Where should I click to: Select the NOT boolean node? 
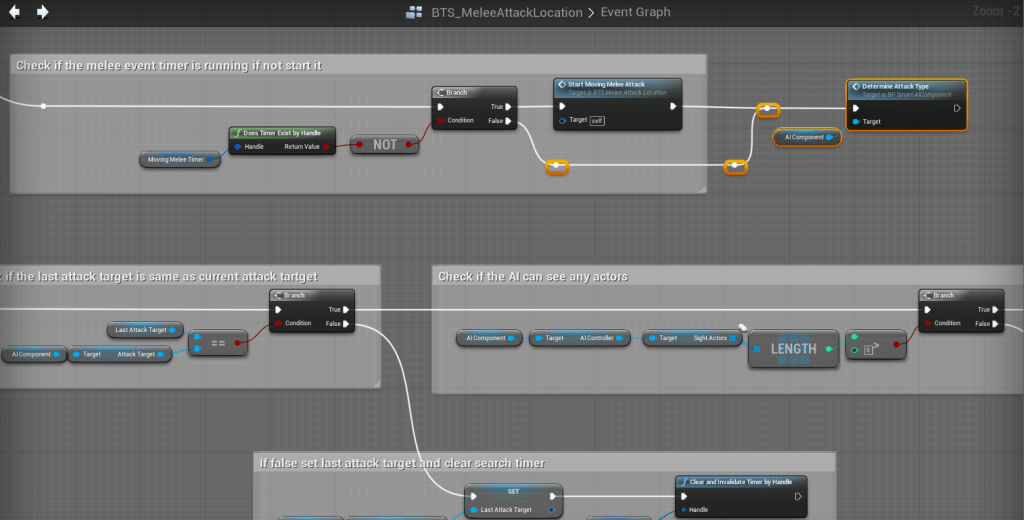coord(385,145)
